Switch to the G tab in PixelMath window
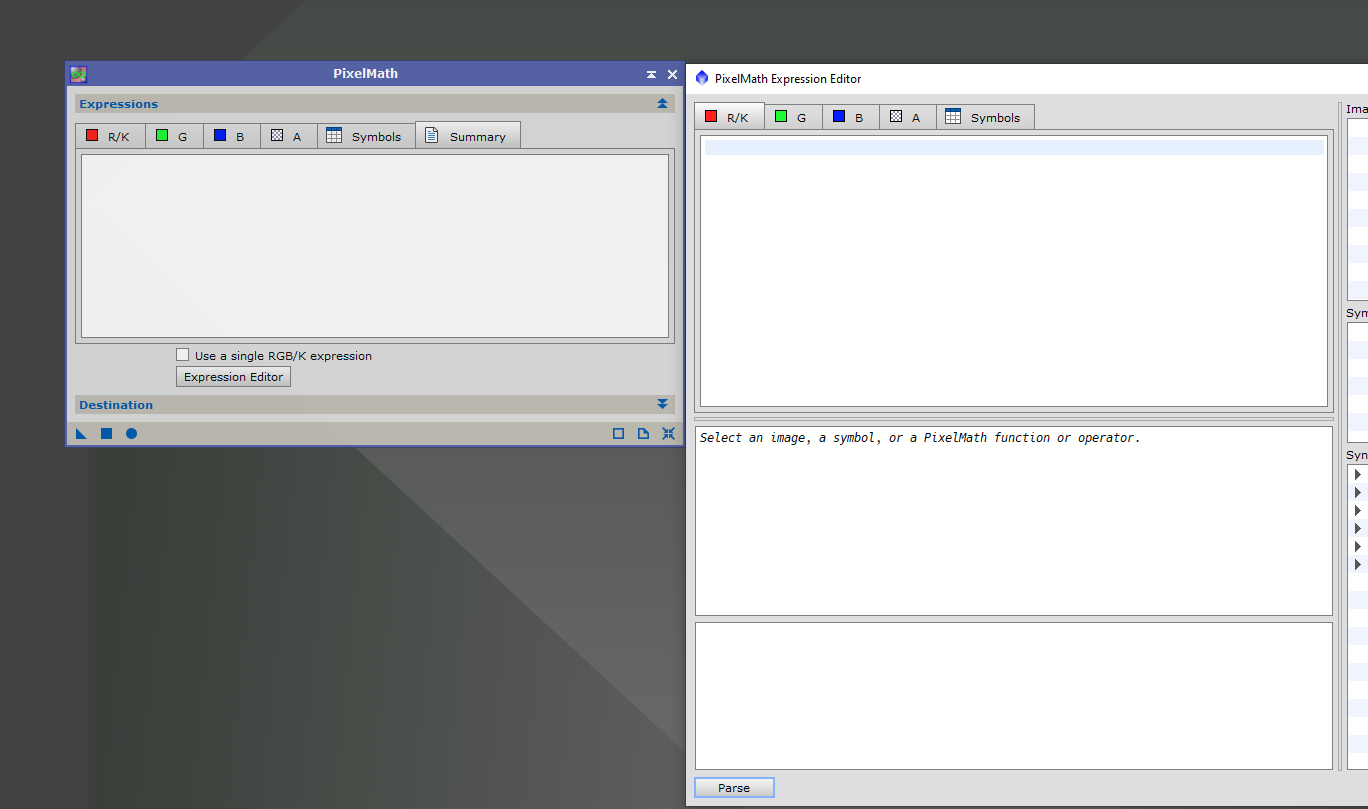This screenshot has height=809, width=1368. (x=174, y=136)
